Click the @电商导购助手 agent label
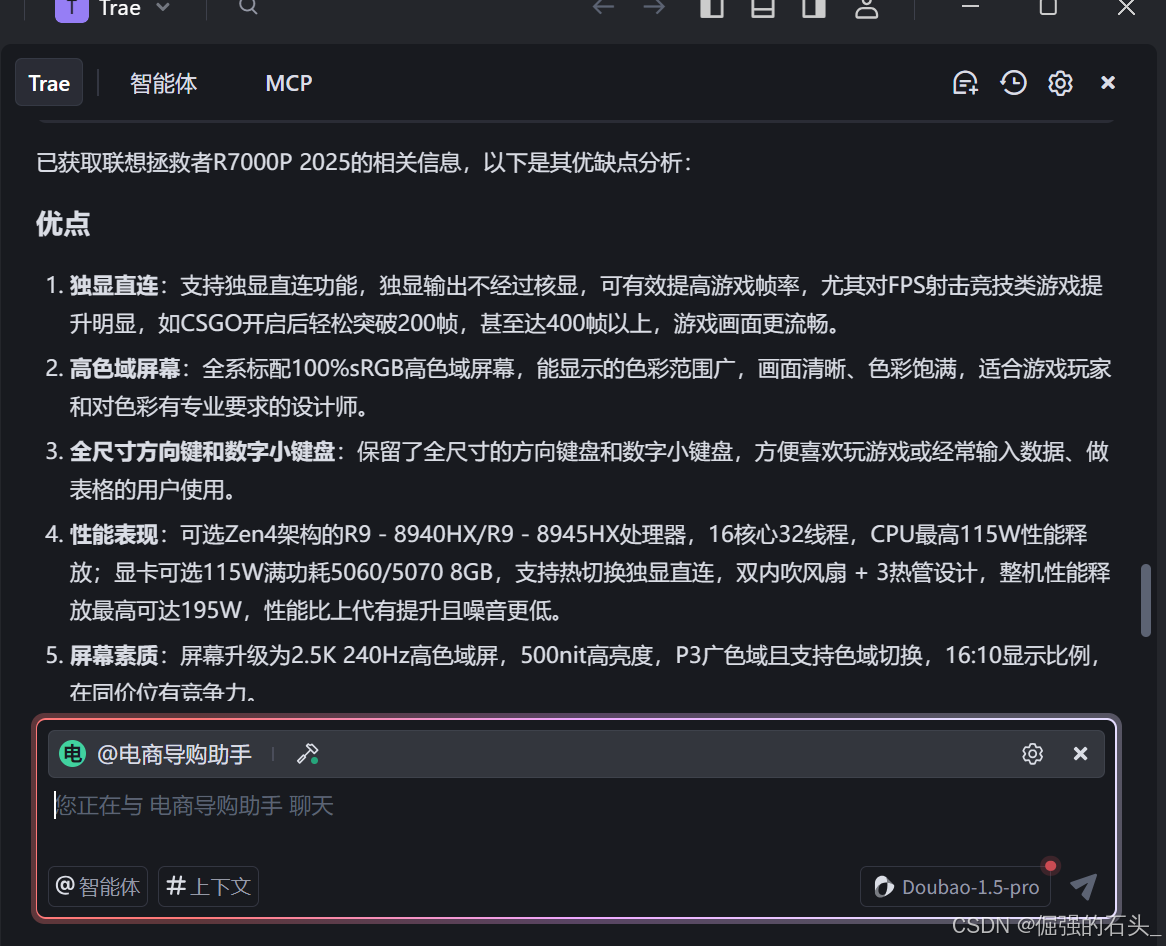This screenshot has width=1166, height=946. point(174,754)
